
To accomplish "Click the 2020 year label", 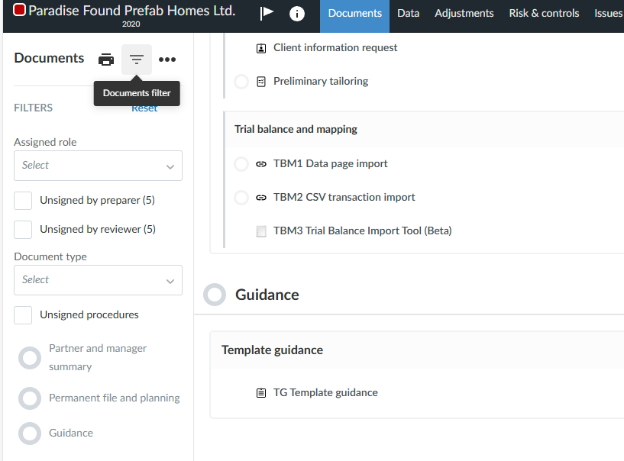I will click(131, 24).
